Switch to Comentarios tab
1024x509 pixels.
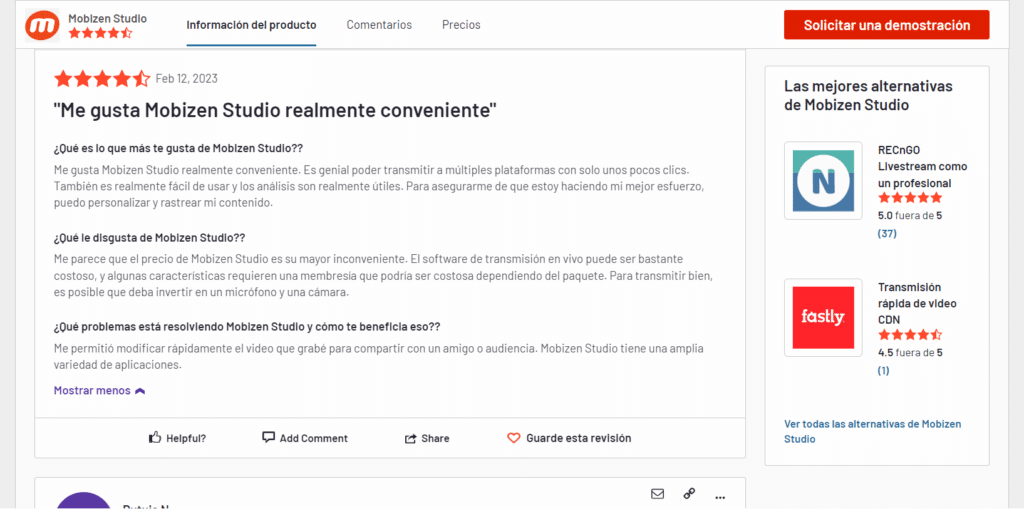[x=379, y=25]
